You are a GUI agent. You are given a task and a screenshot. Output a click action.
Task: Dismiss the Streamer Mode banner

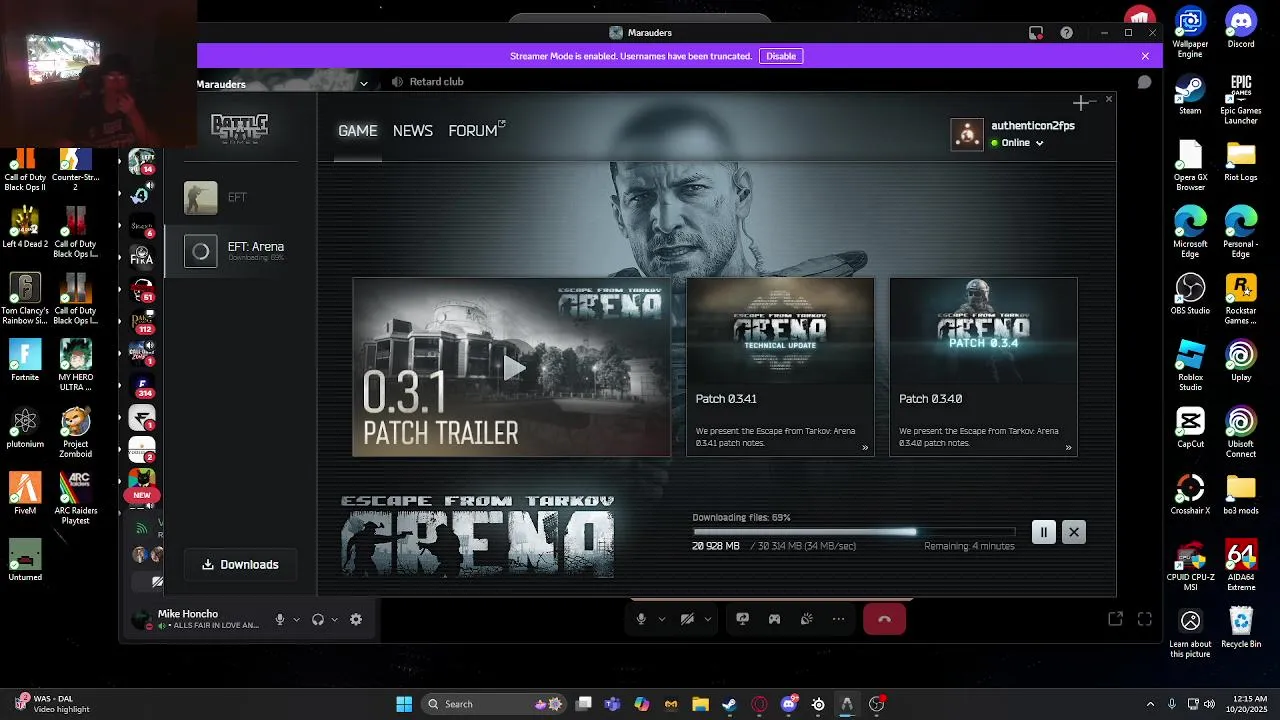click(1145, 56)
